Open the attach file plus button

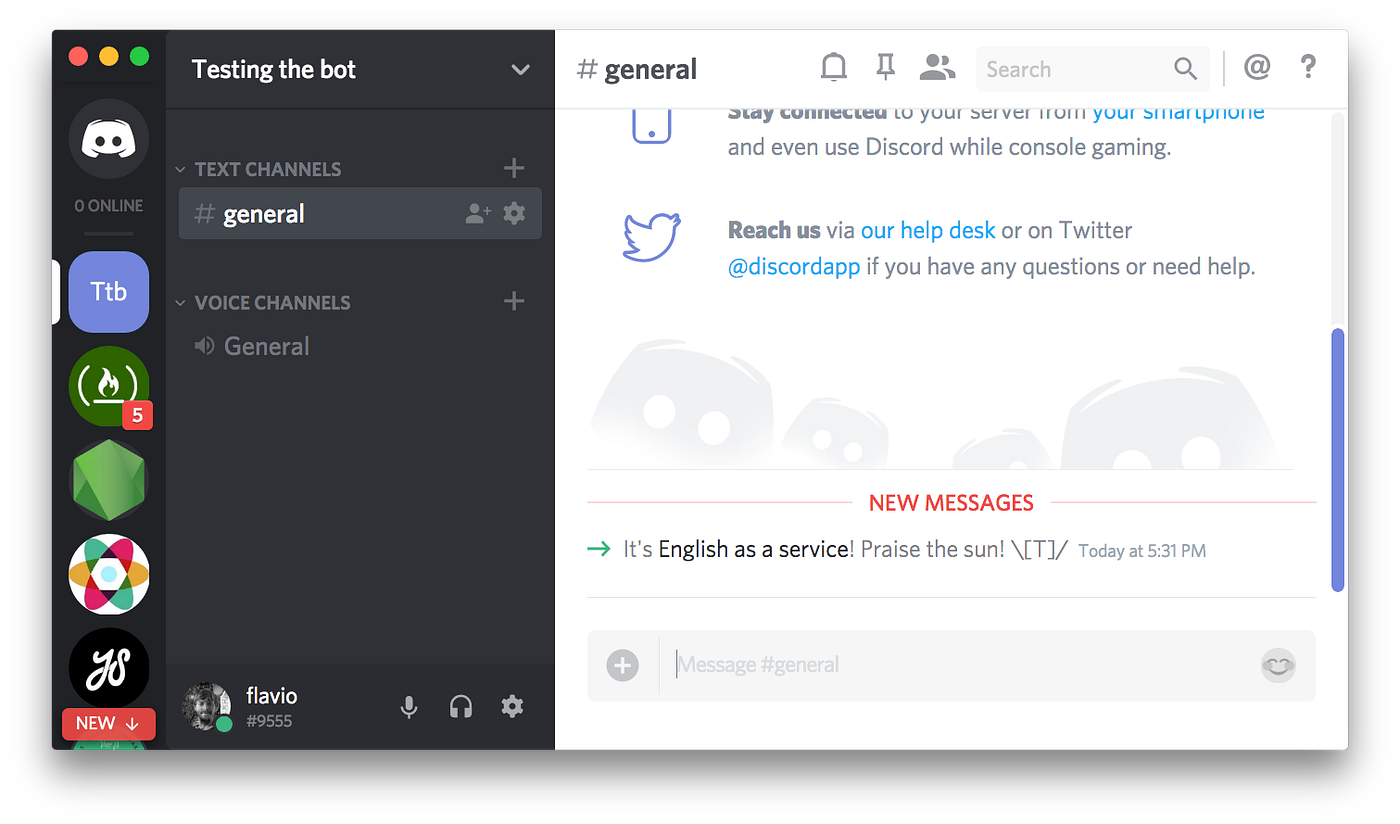point(622,665)
